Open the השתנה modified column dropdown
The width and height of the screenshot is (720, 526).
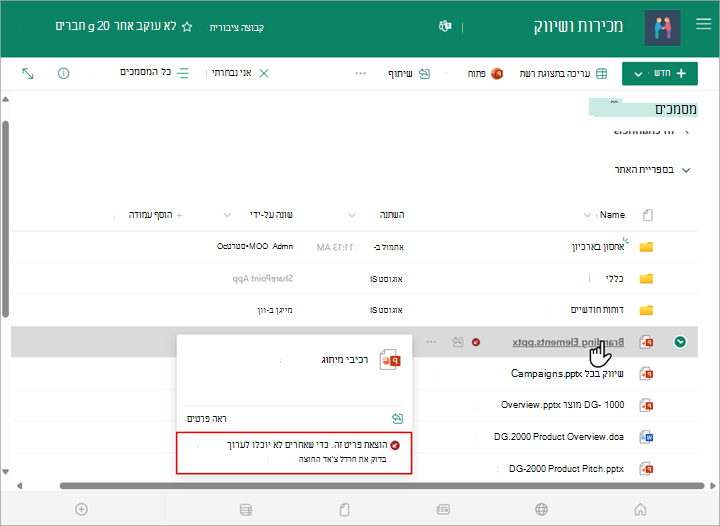(x=352, y=215)
